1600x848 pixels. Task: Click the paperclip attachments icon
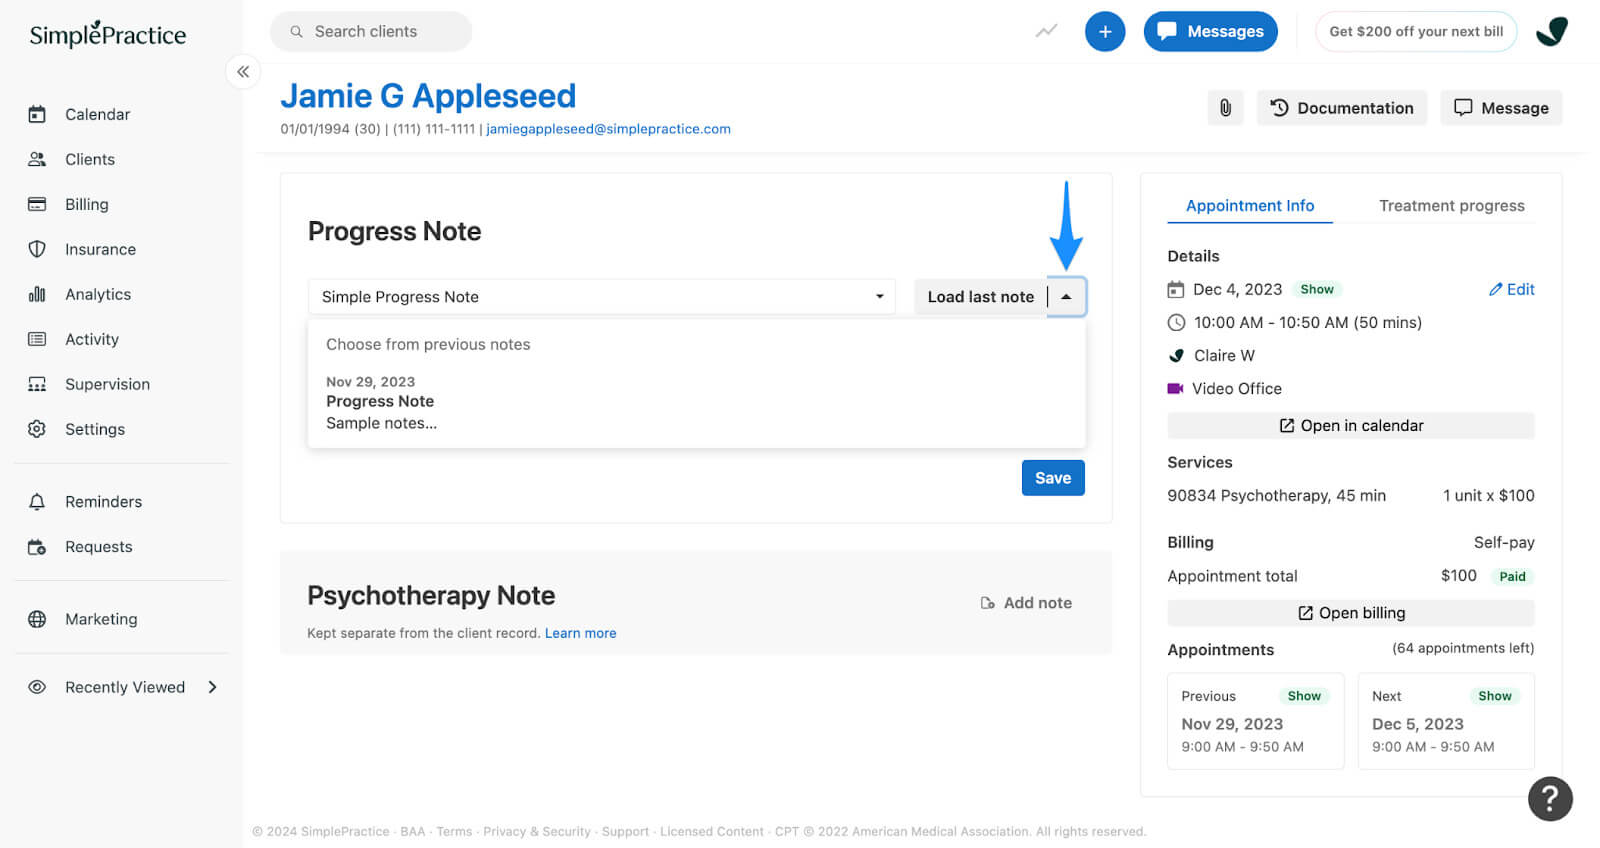click(1225, 108)
